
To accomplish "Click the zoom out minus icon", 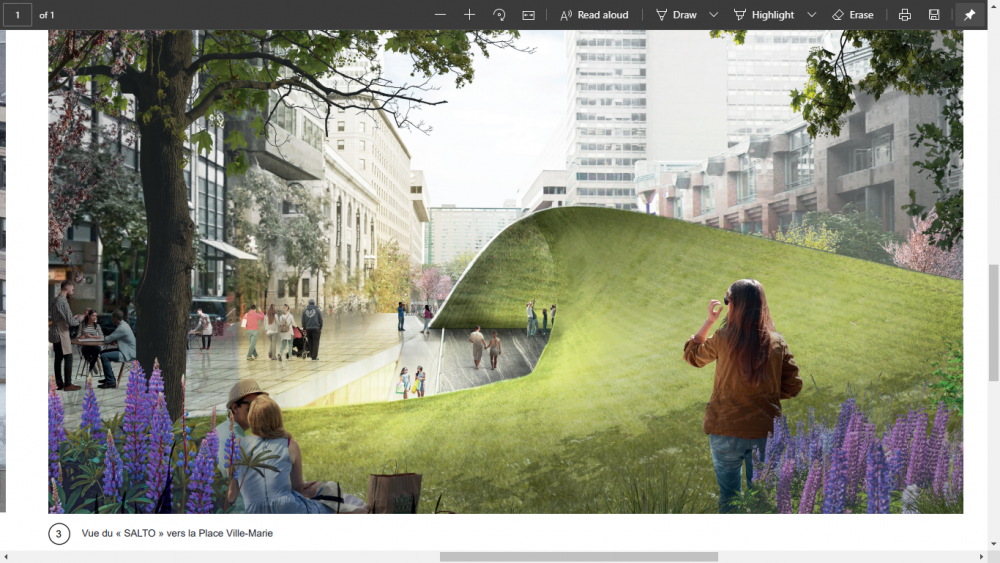I will 440,15.
